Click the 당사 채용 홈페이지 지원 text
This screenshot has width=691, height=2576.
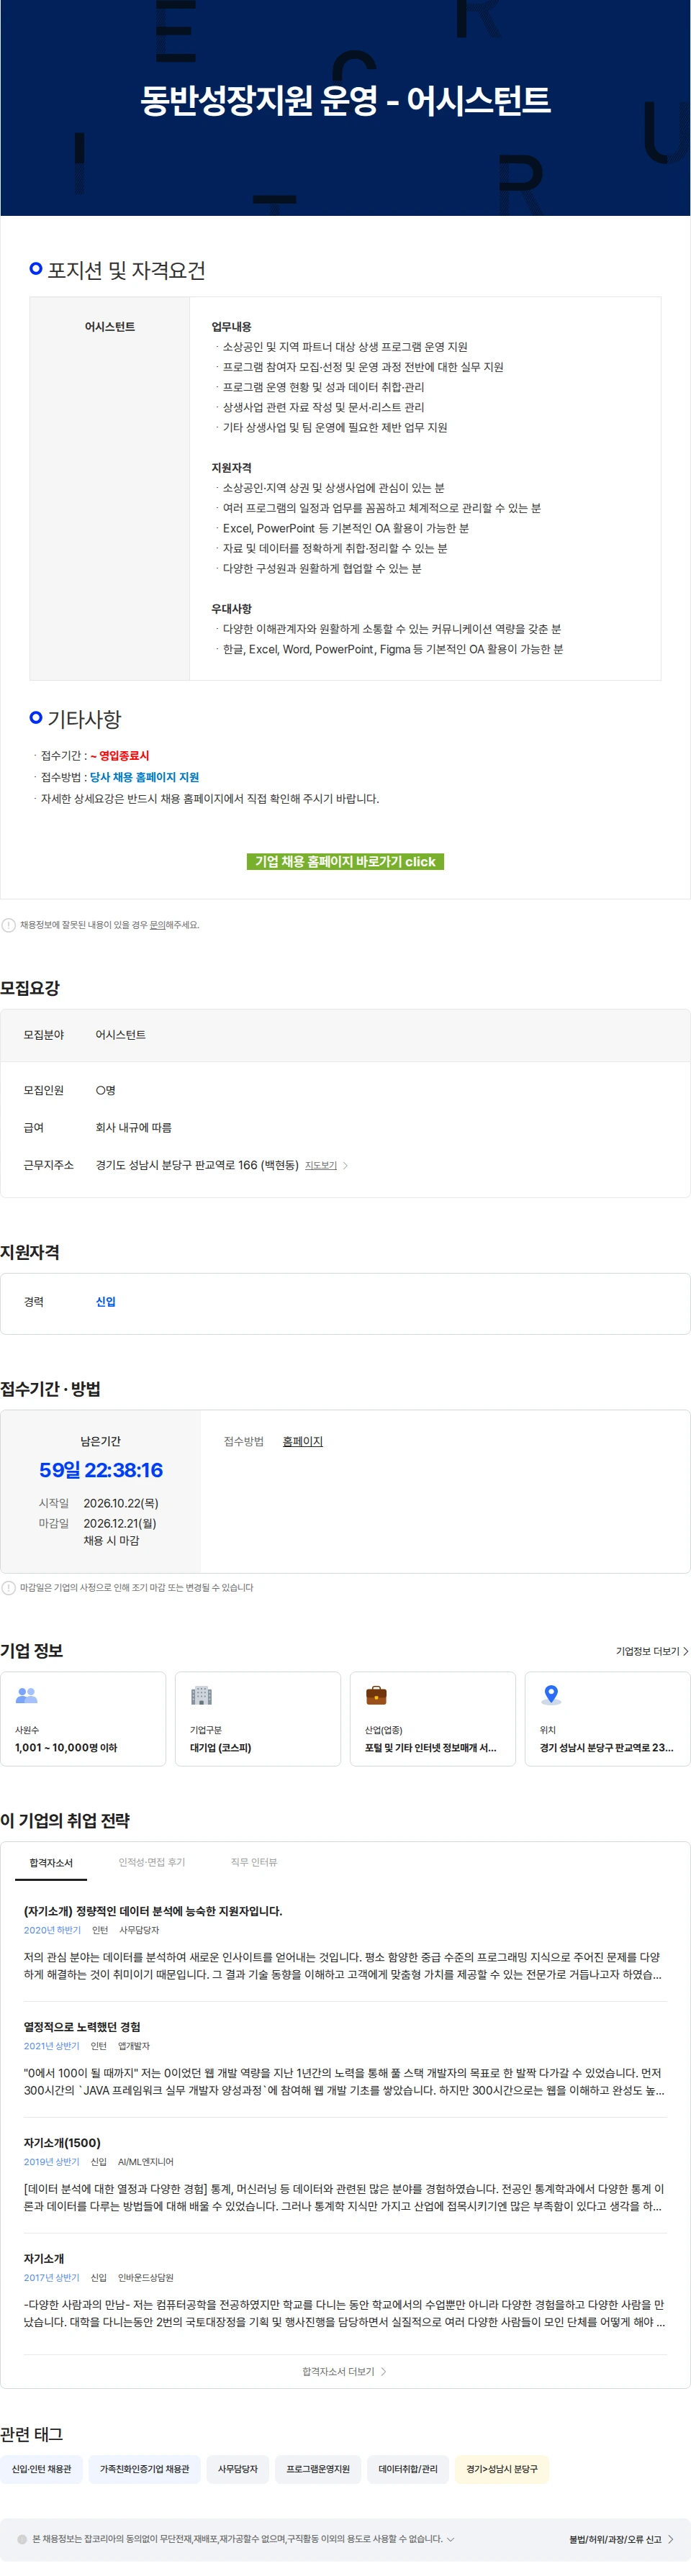point(144,777)
